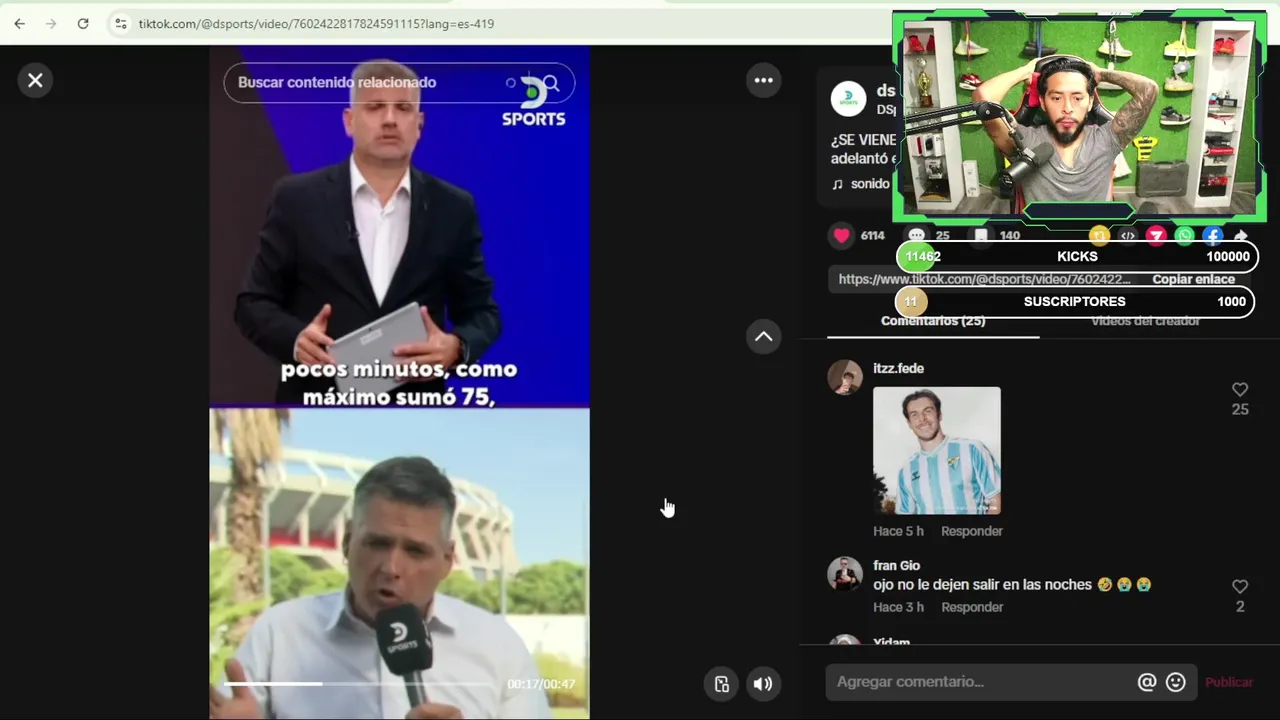
Task: Open the emoji picker icon
Action: click(1176, 682)
